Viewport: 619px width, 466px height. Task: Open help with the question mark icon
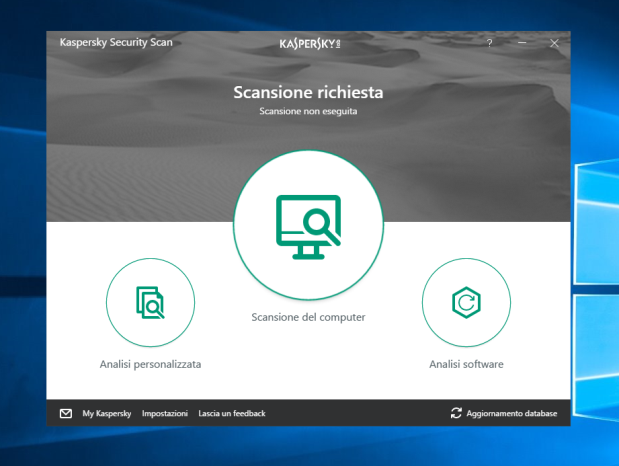490,43
